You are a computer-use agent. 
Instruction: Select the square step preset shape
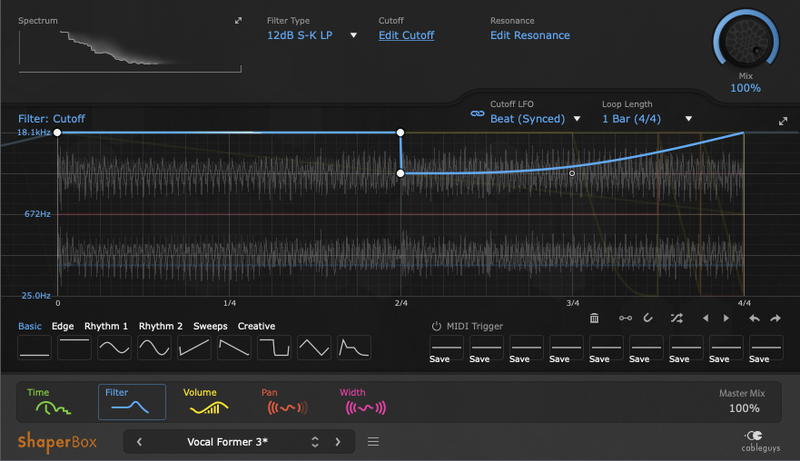tap(274, 348)
